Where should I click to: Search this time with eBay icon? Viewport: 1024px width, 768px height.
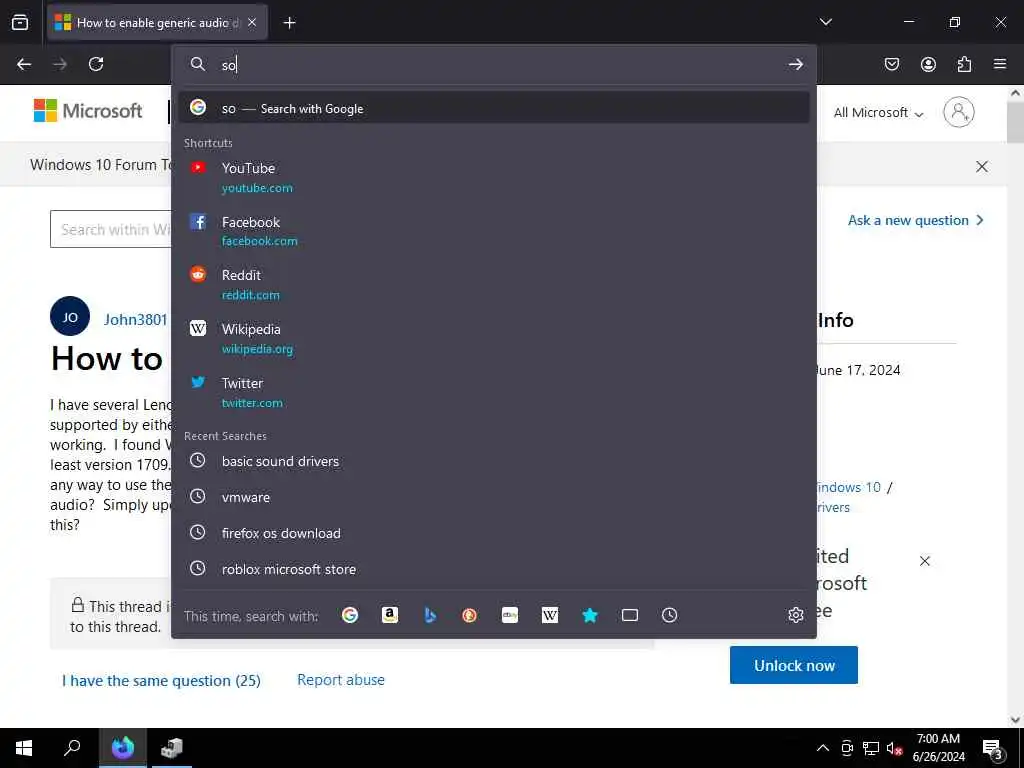pyautogui.click(x=510, y=615)
